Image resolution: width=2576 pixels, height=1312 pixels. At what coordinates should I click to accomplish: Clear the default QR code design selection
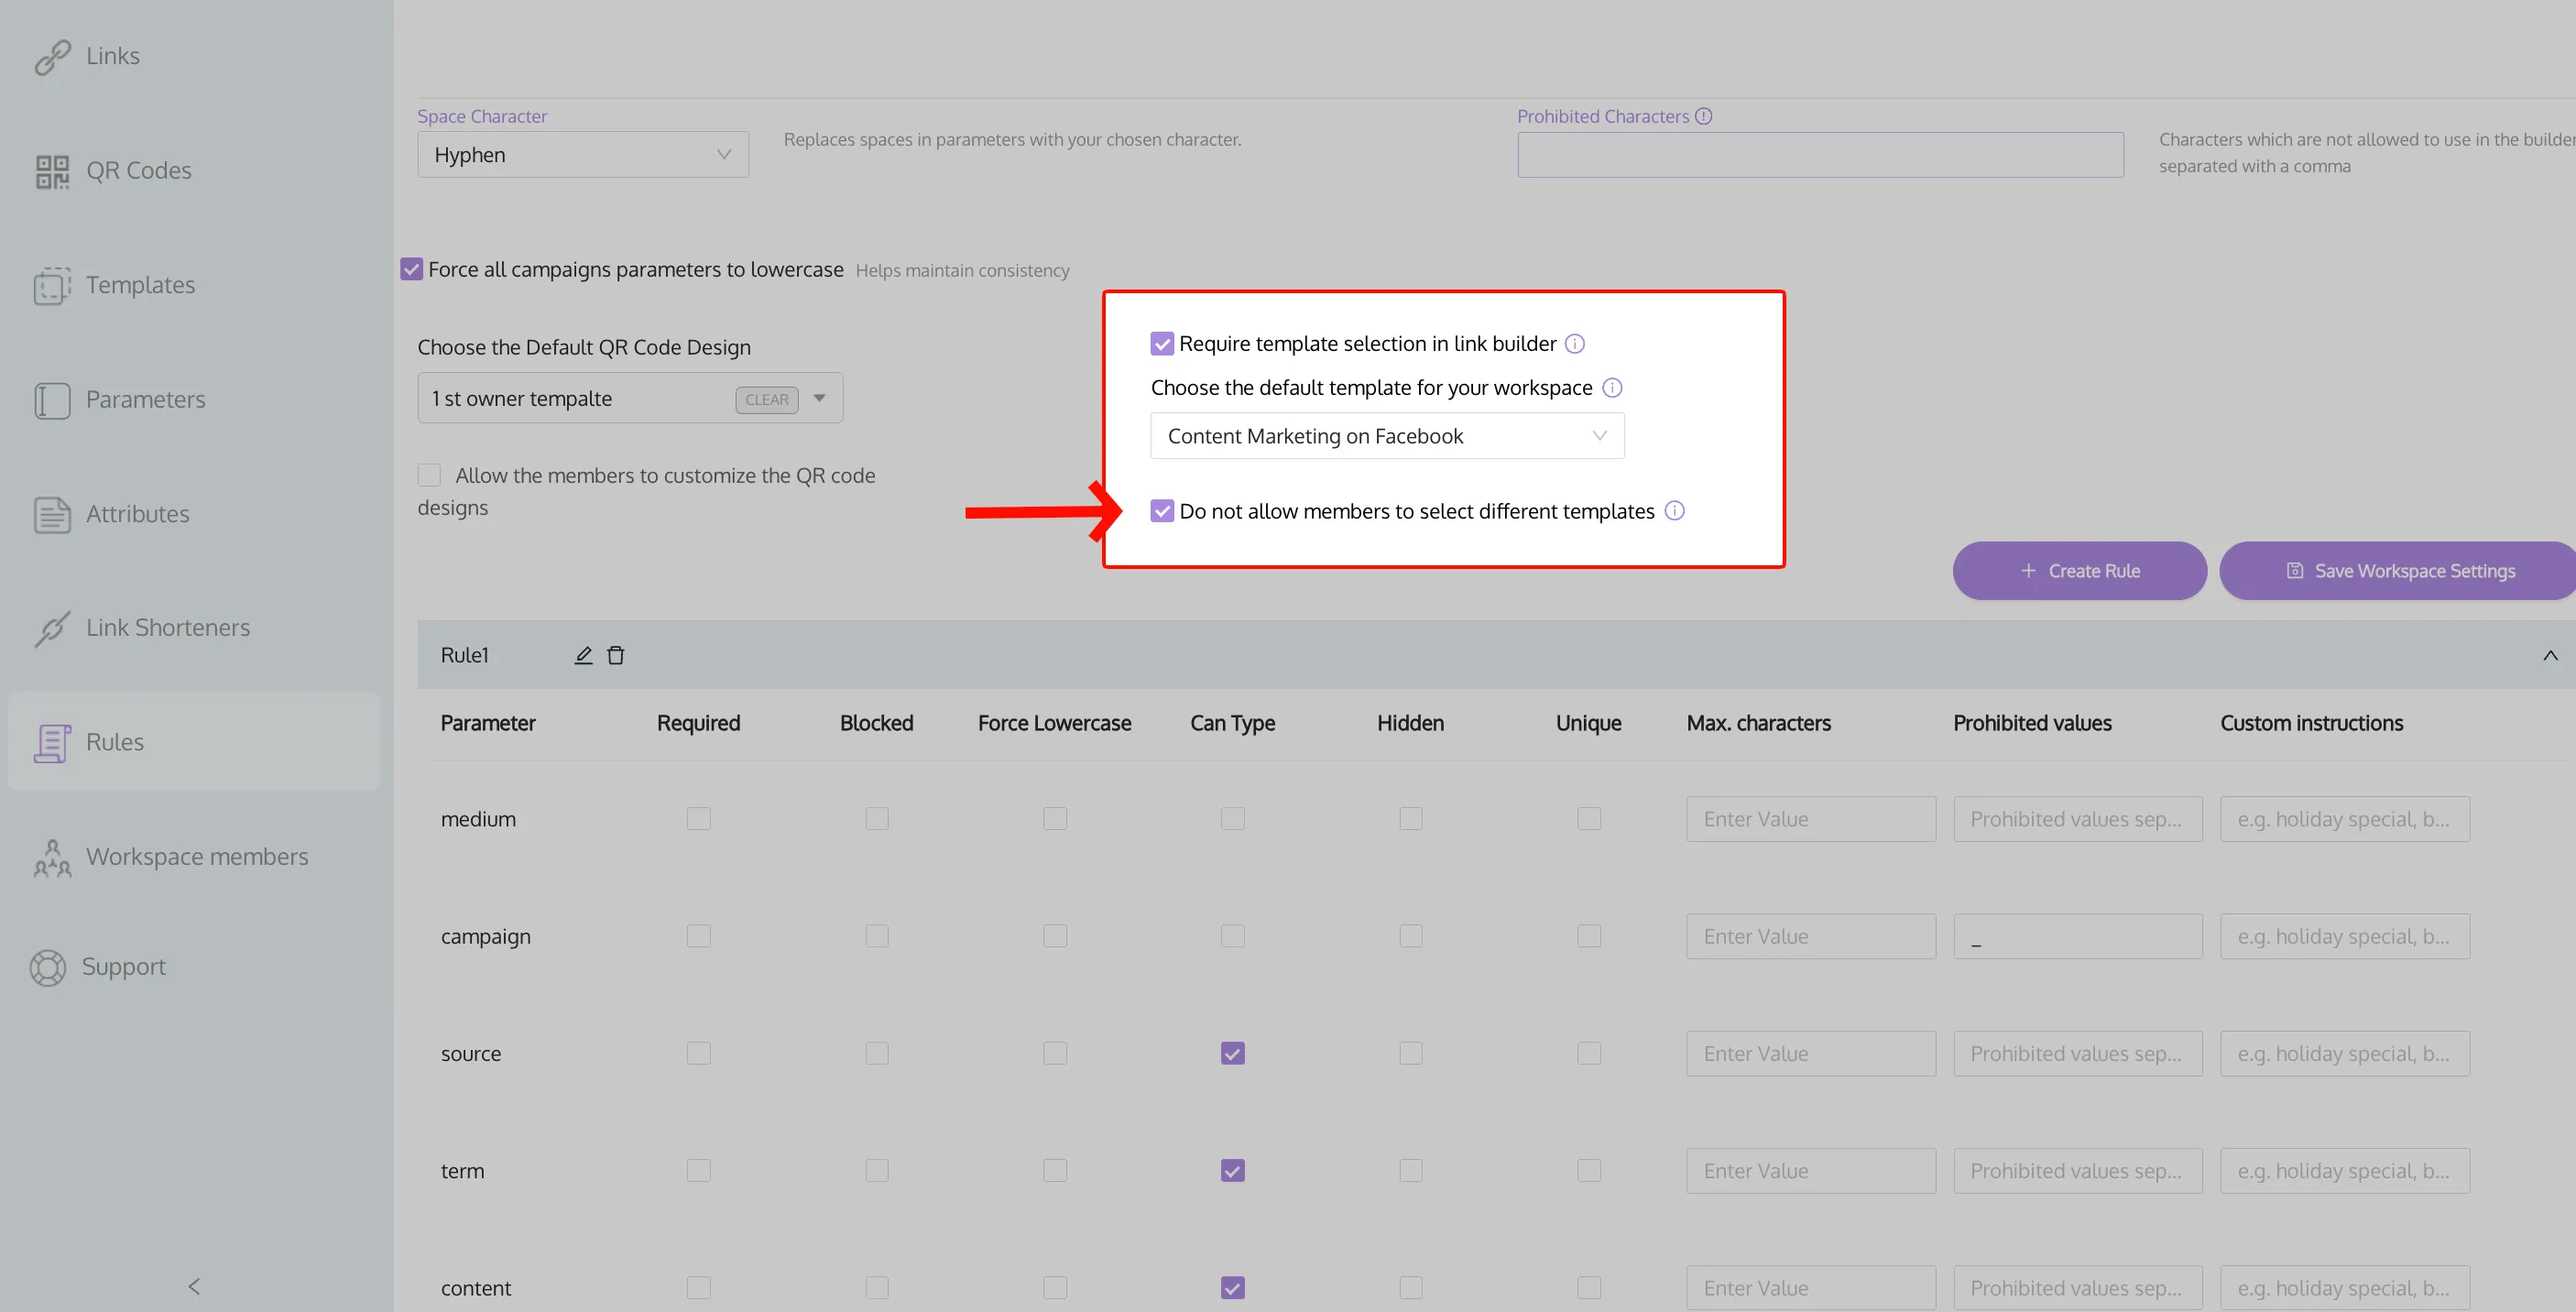tap(766, 399)
